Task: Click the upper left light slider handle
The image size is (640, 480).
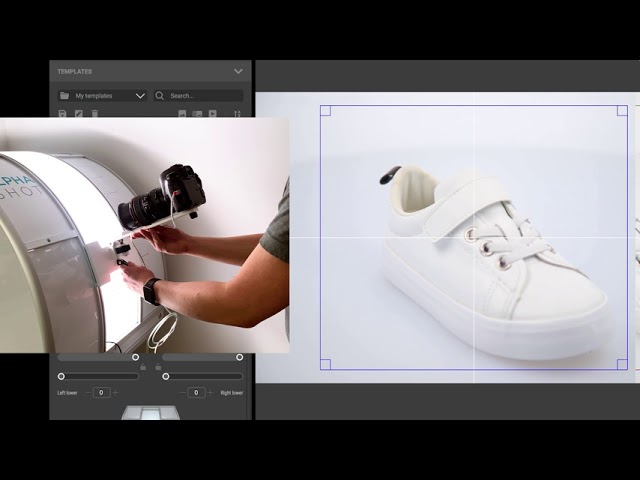Action: tap(136, 357)
